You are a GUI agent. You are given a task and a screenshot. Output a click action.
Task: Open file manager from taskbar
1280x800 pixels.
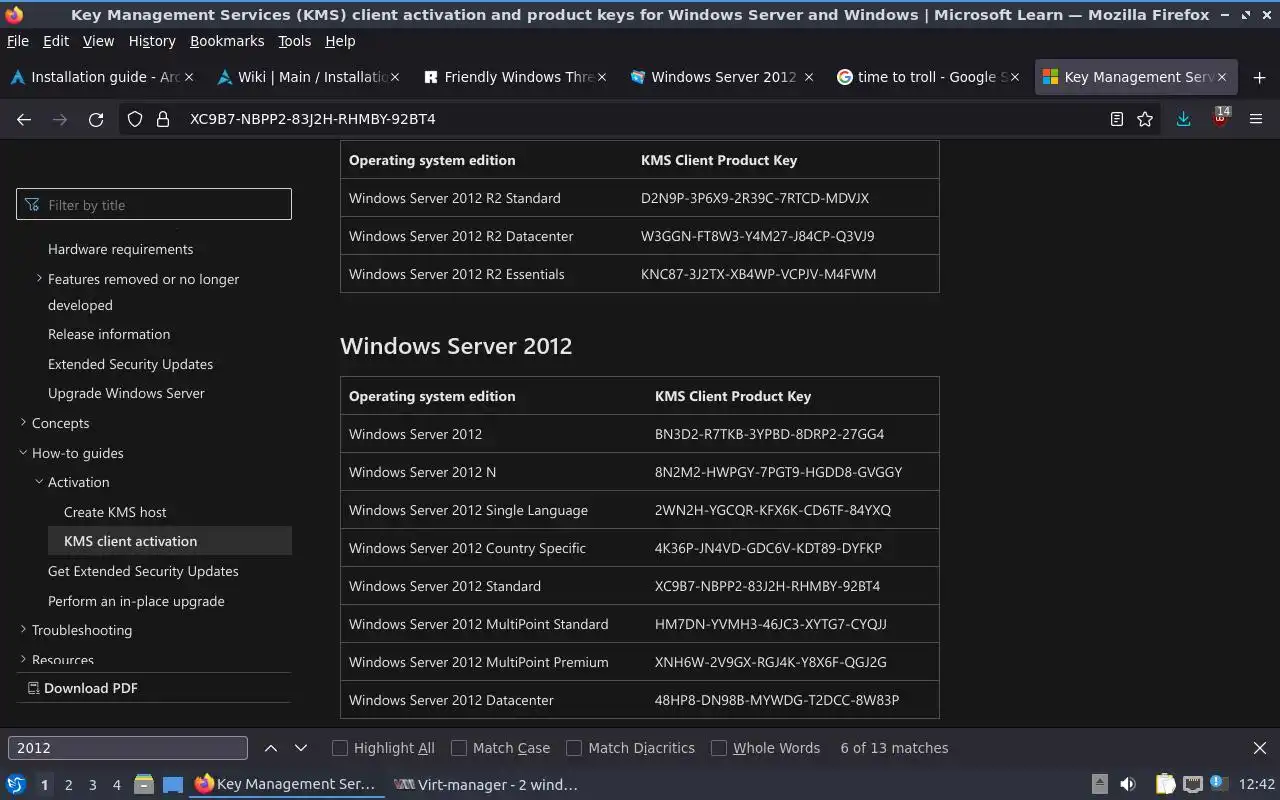[x=144, y=785]
